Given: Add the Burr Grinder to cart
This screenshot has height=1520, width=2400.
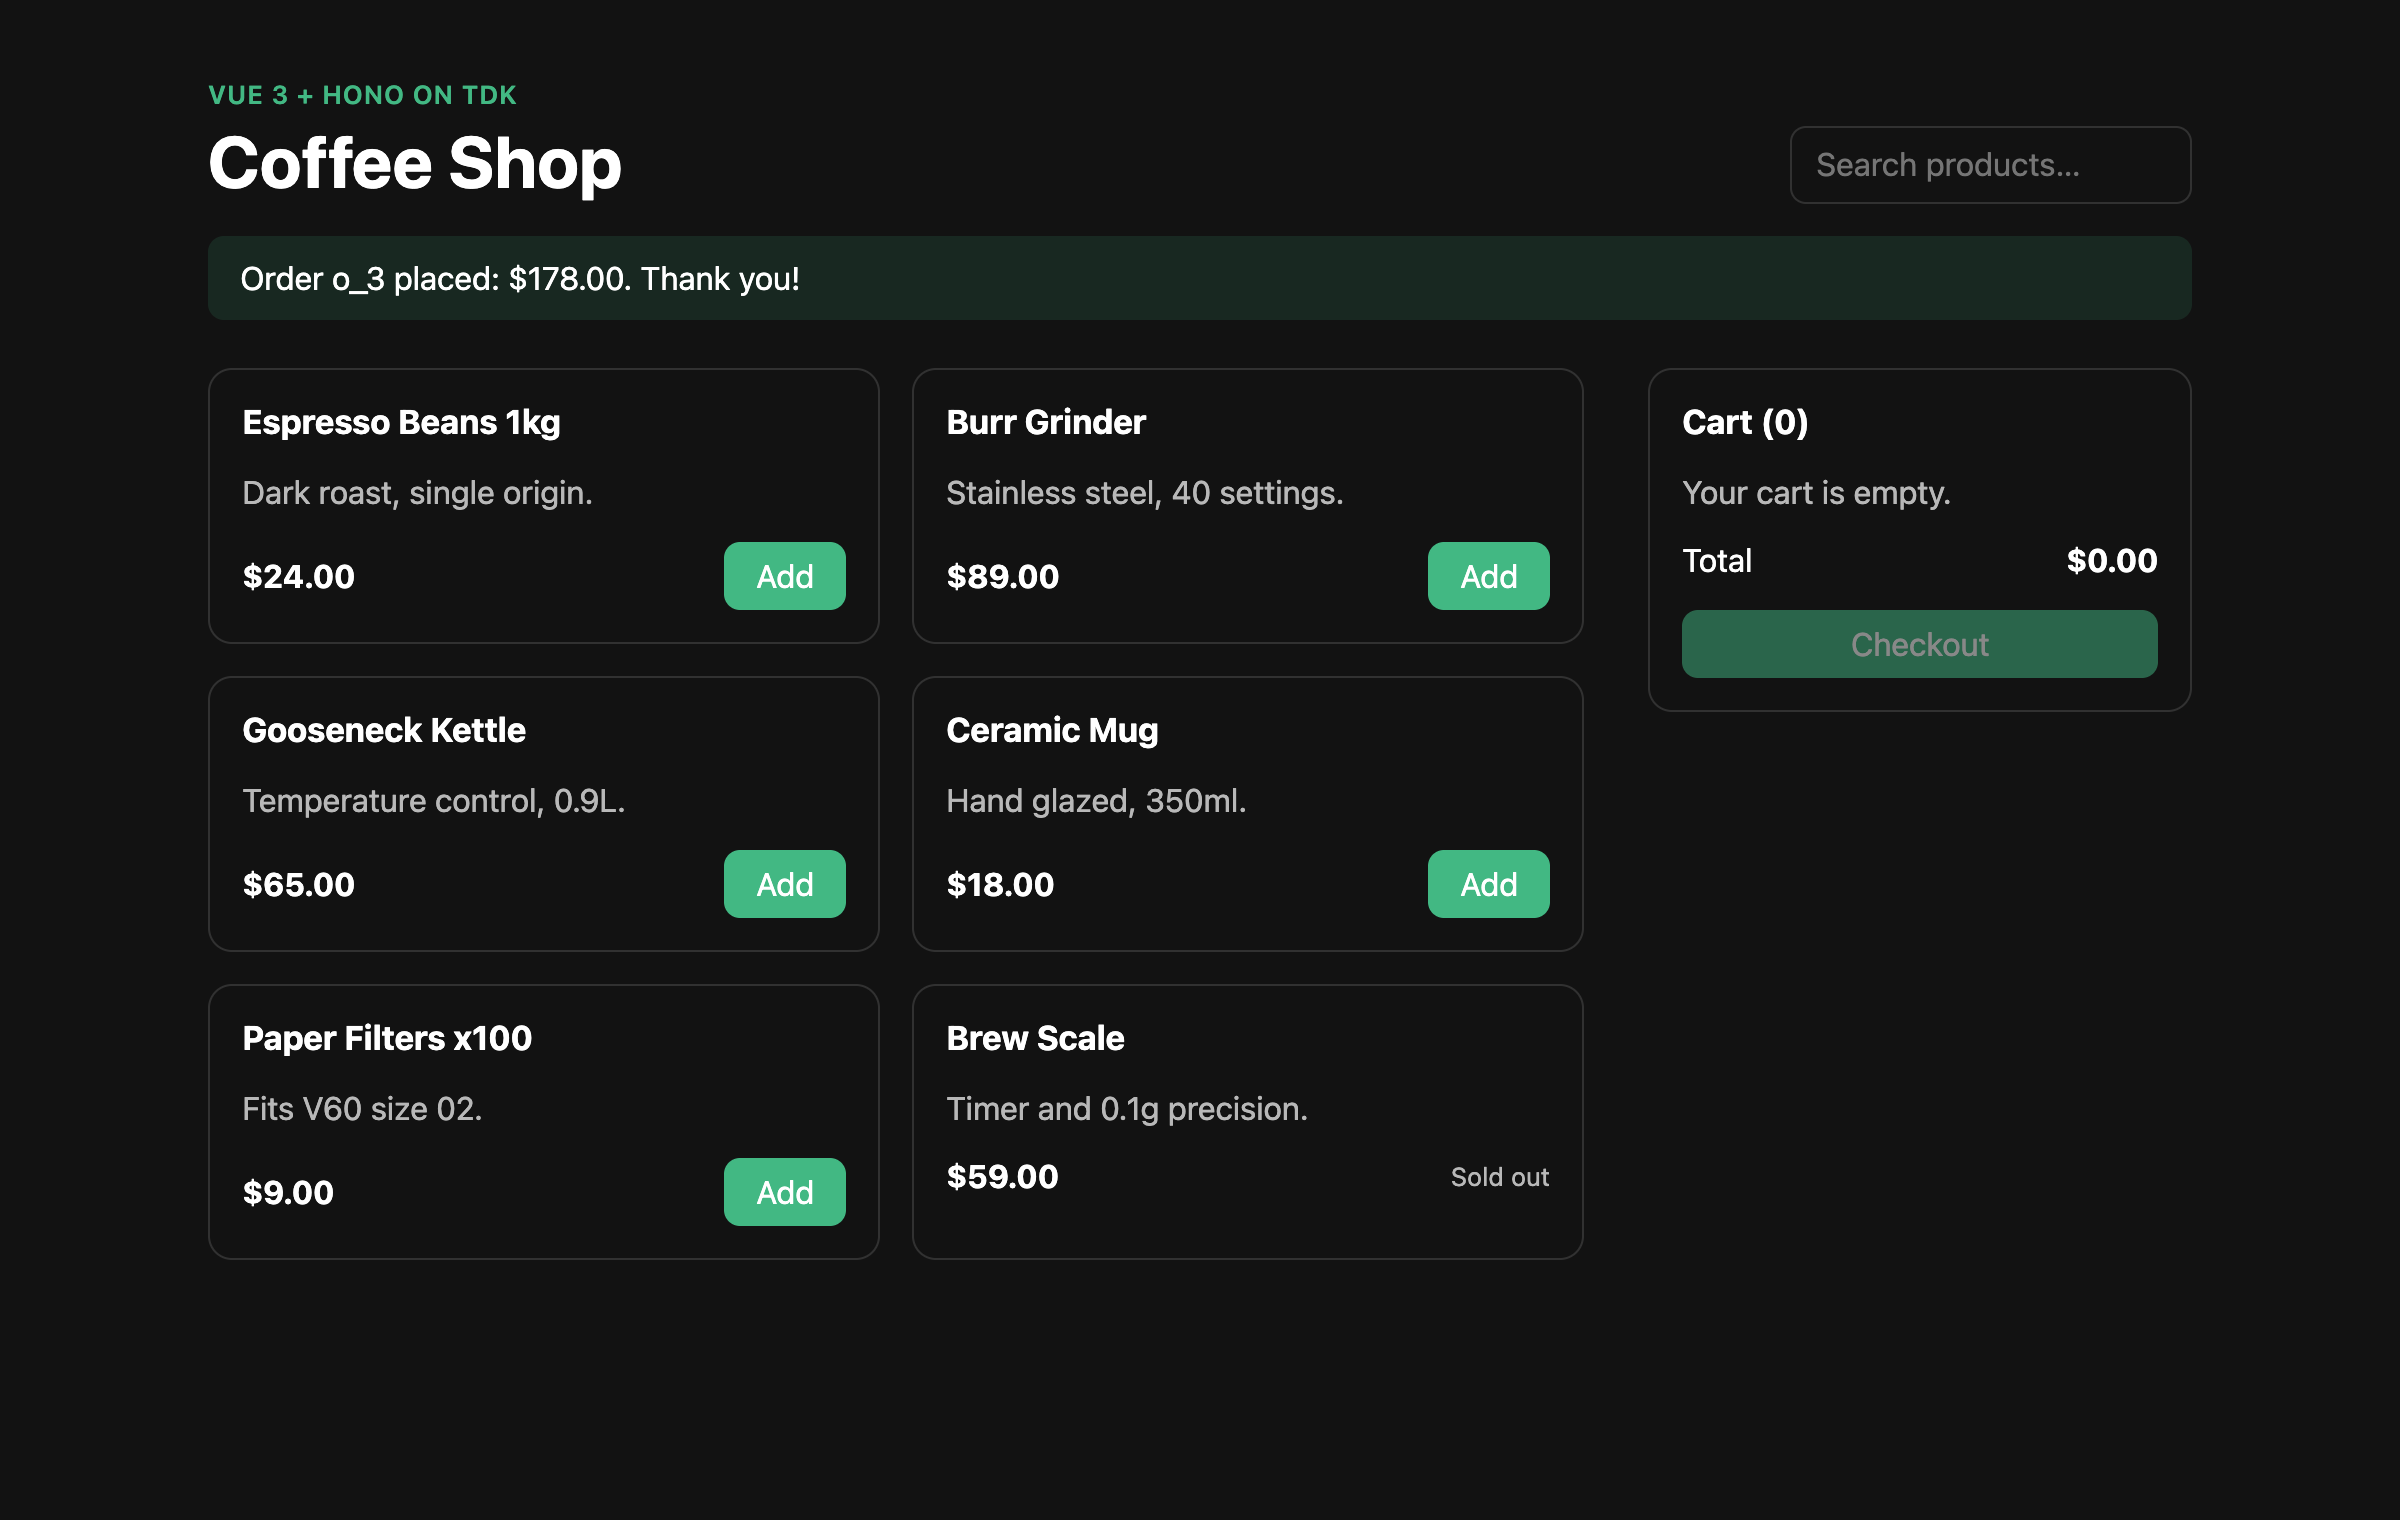Looking at the screenshot, I should click(1488, 576).
